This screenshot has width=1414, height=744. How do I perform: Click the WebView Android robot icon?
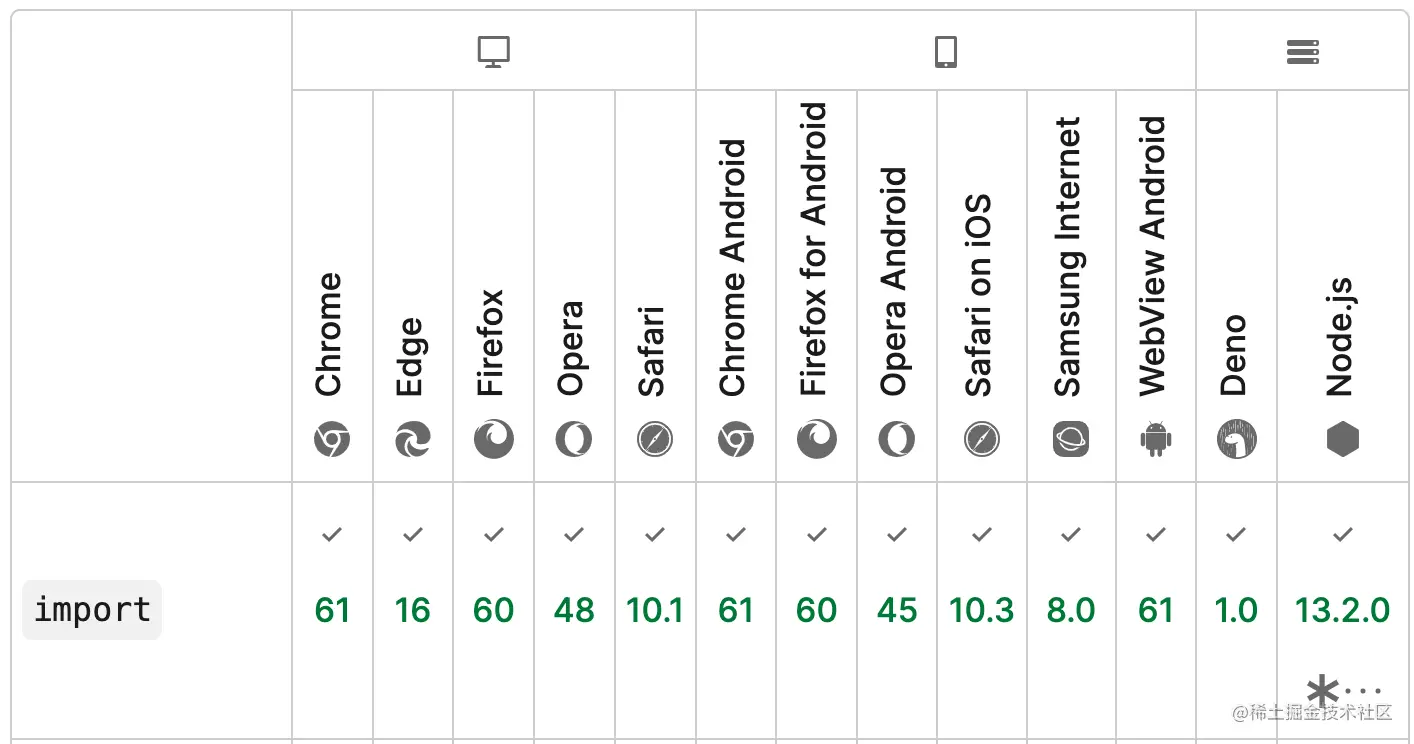[x=1156, y=440]
